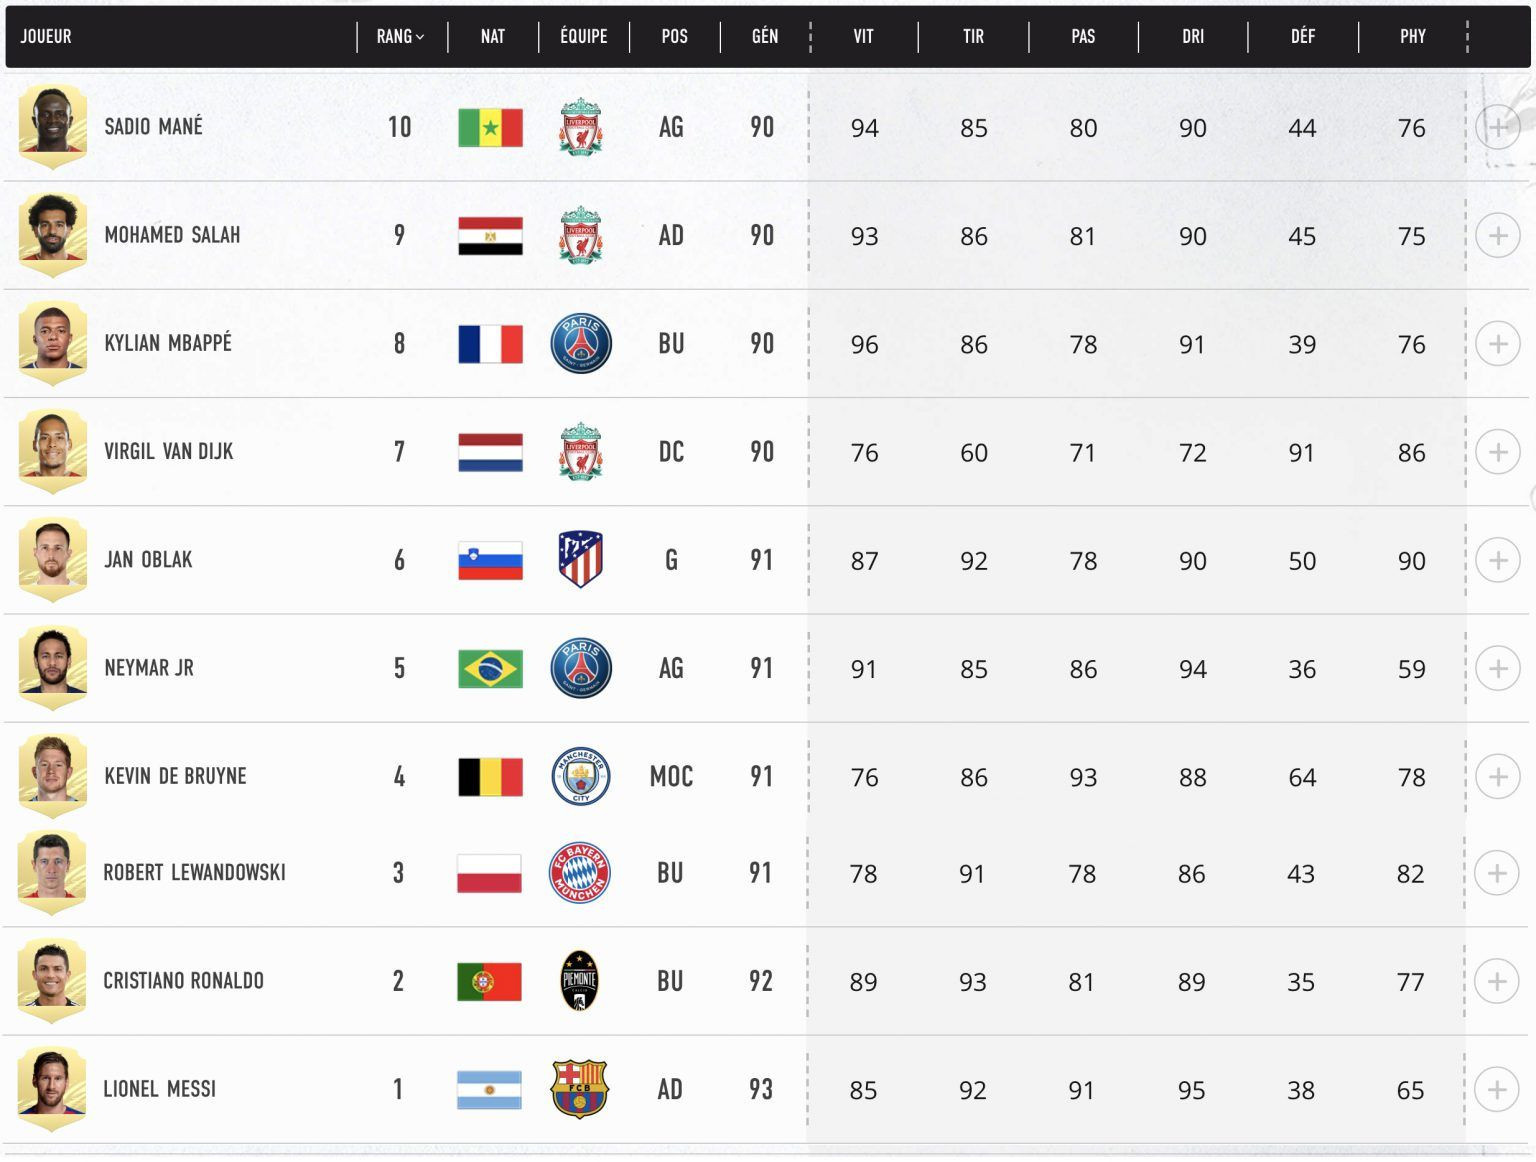Sort players by the GÉN column header
Image resolution: width=1536 pixels, height=1162 pixels.
point(765,37)
